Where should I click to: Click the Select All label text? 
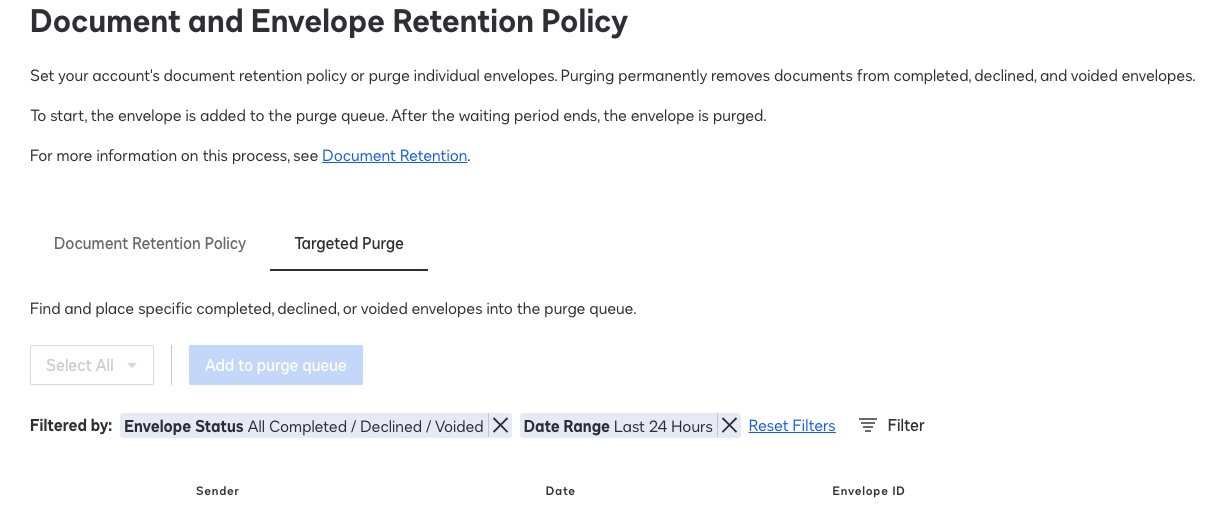[x=80, y=366]
